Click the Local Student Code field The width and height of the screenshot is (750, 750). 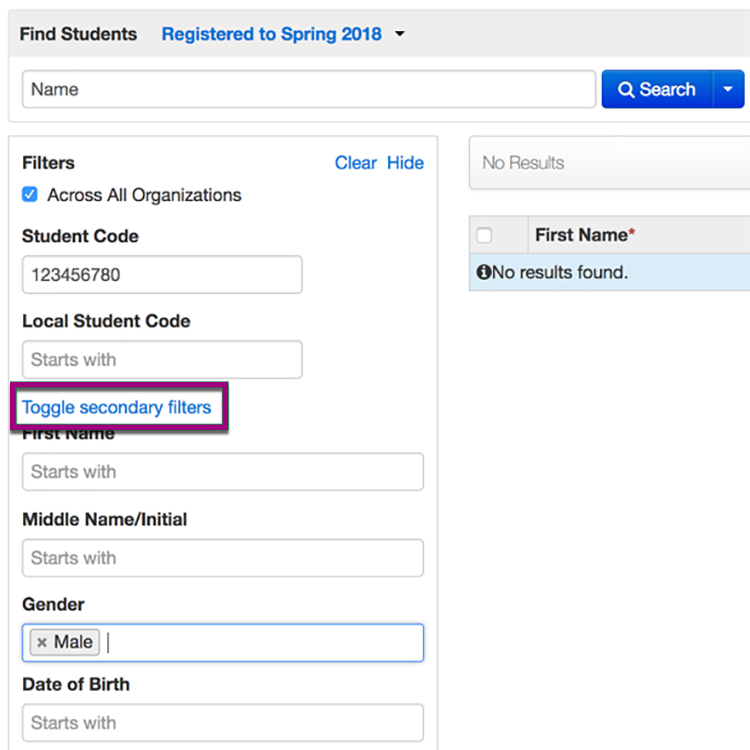tap(161, 359)
